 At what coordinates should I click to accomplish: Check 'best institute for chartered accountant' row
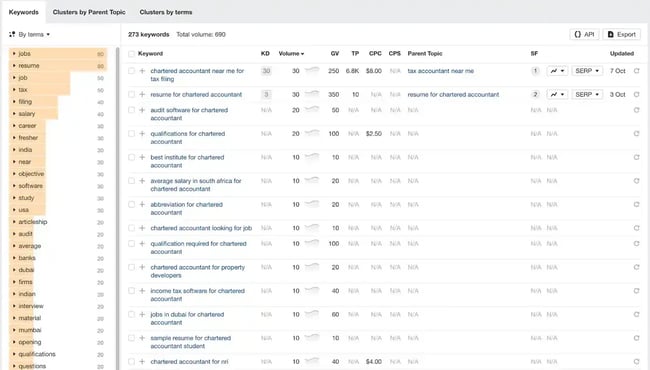(131, 157)
